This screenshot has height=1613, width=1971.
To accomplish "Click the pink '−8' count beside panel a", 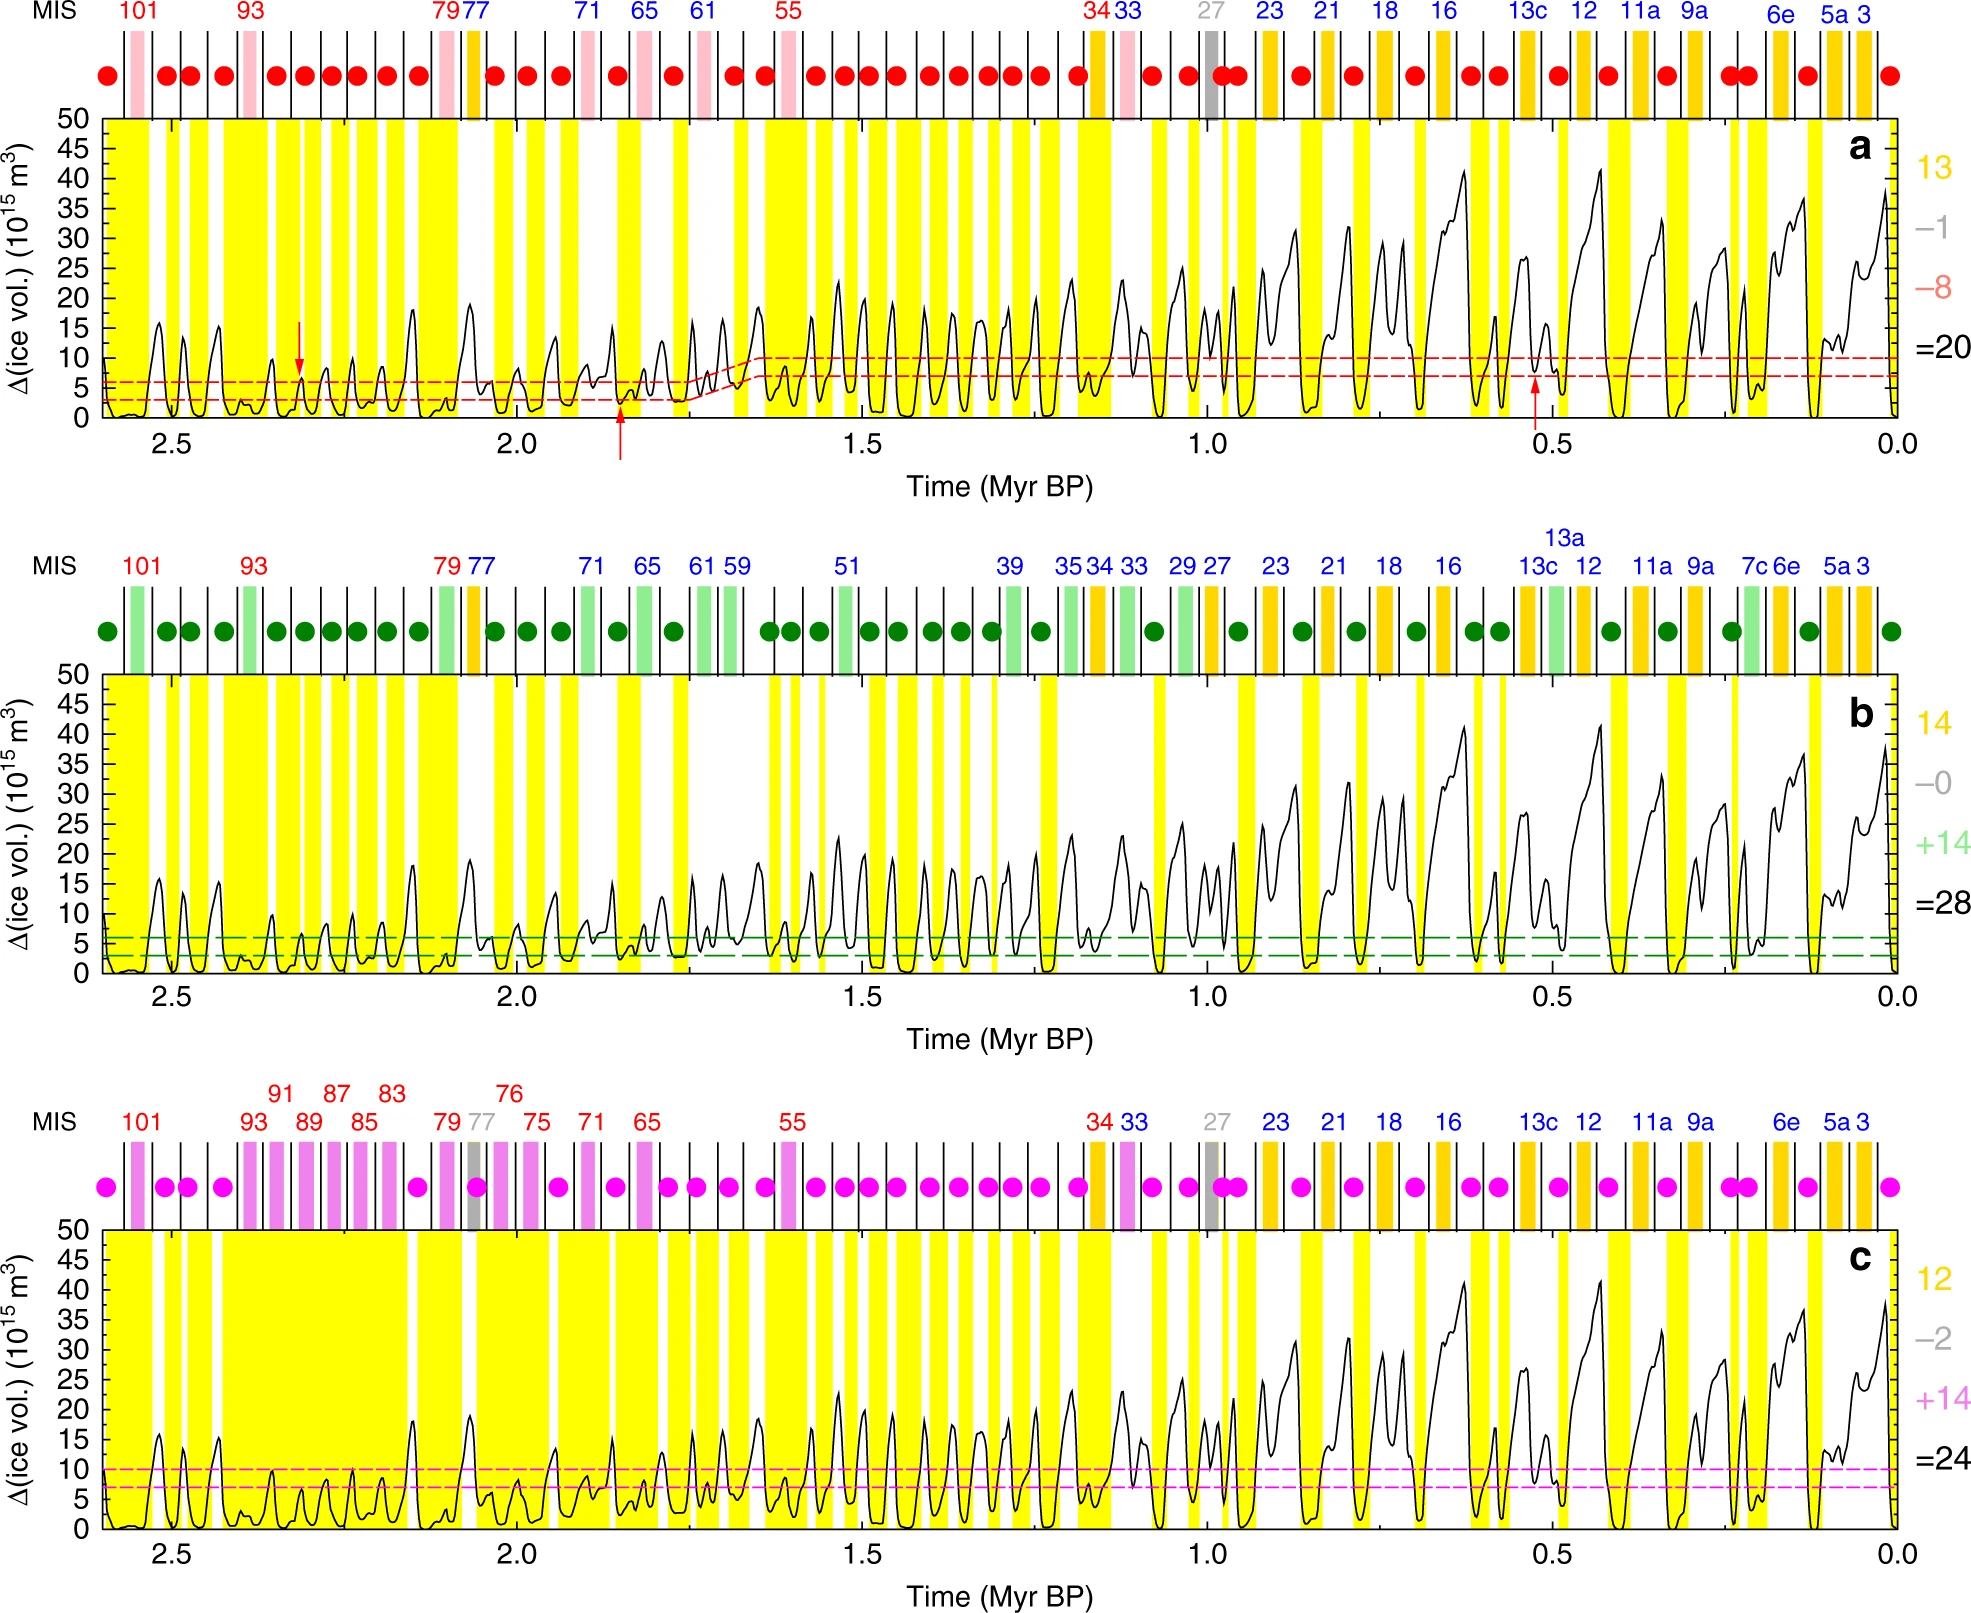I will tap(1932, 288).
